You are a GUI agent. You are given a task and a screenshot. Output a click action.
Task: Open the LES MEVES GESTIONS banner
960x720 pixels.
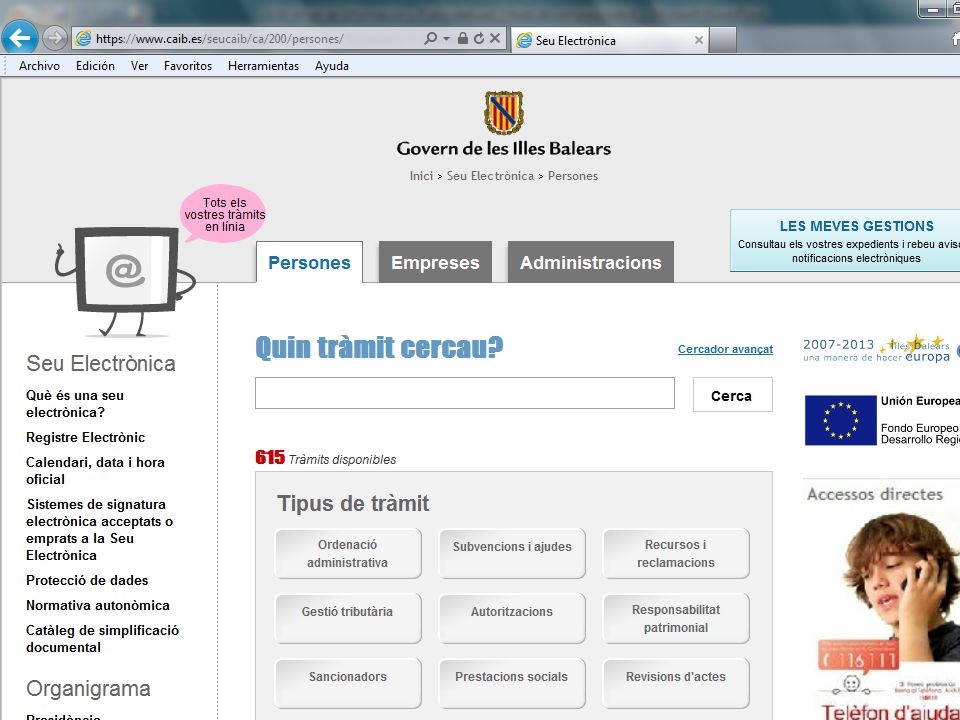click(x=845, y=241)
